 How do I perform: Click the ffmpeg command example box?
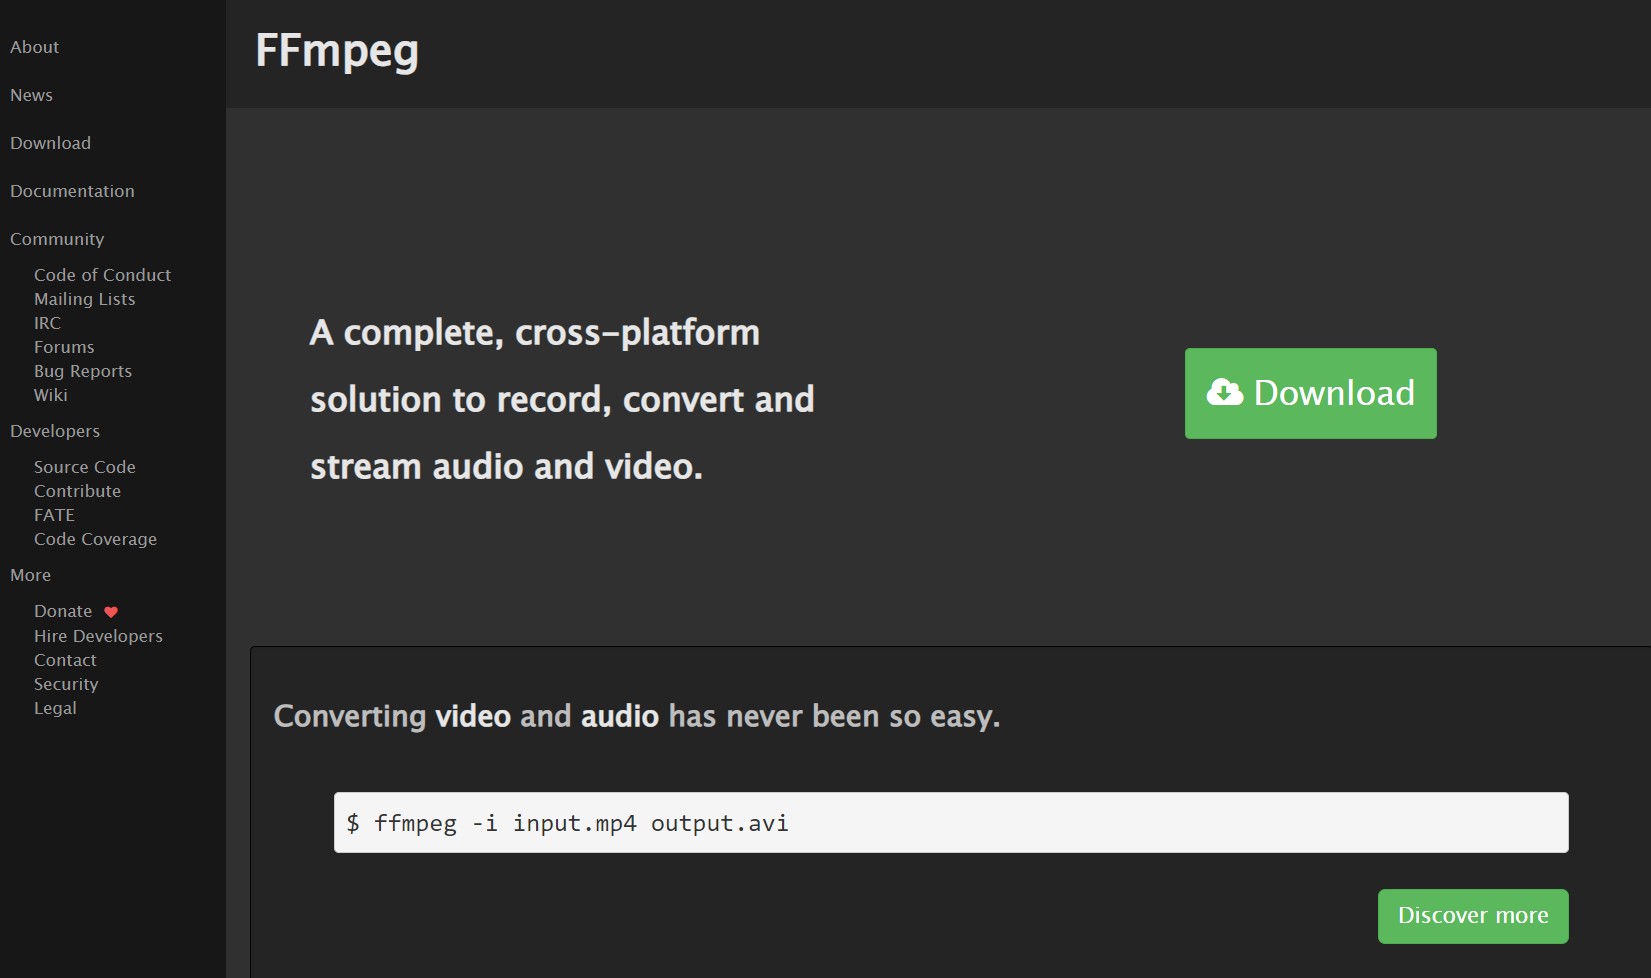[951, 823]
